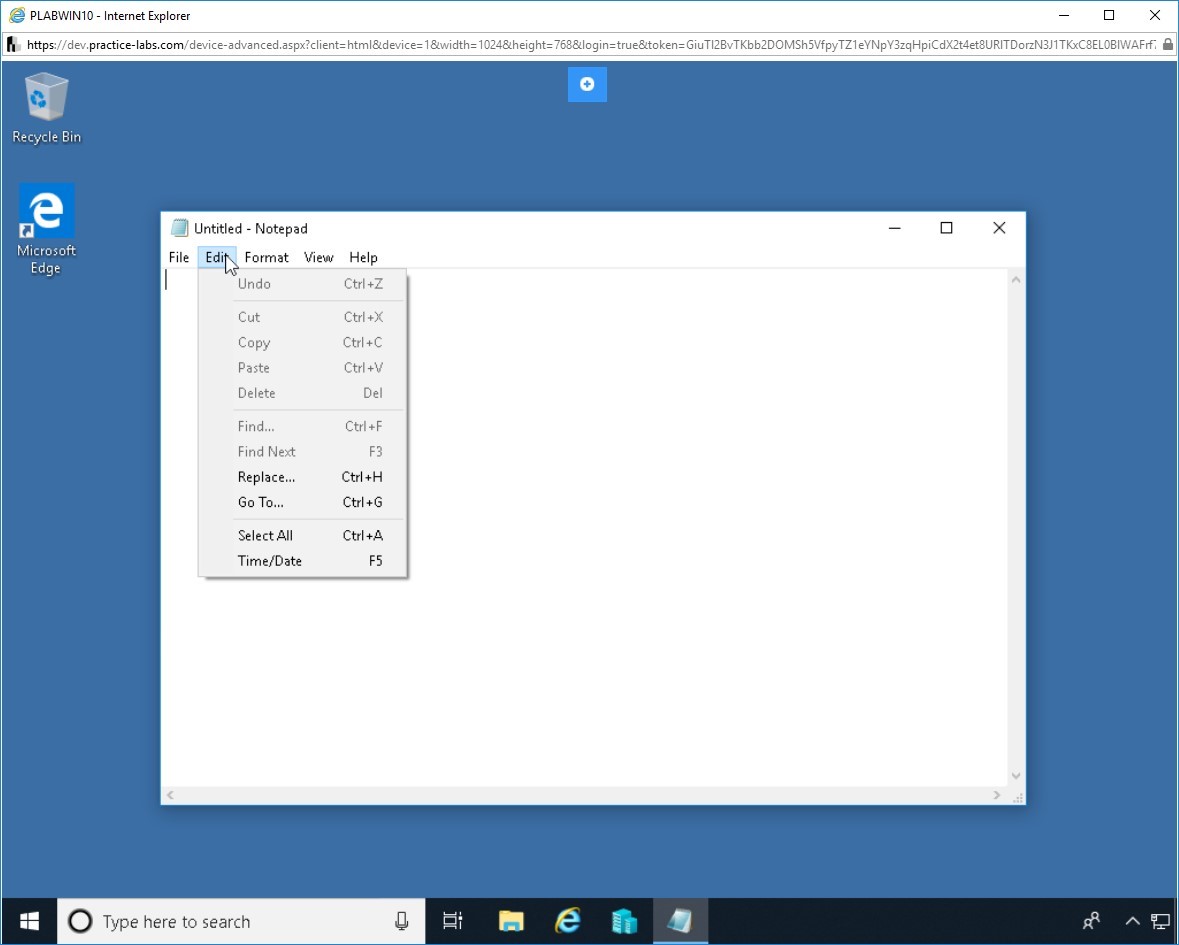Open the Windows Start menu

click(x=29, y=921)
